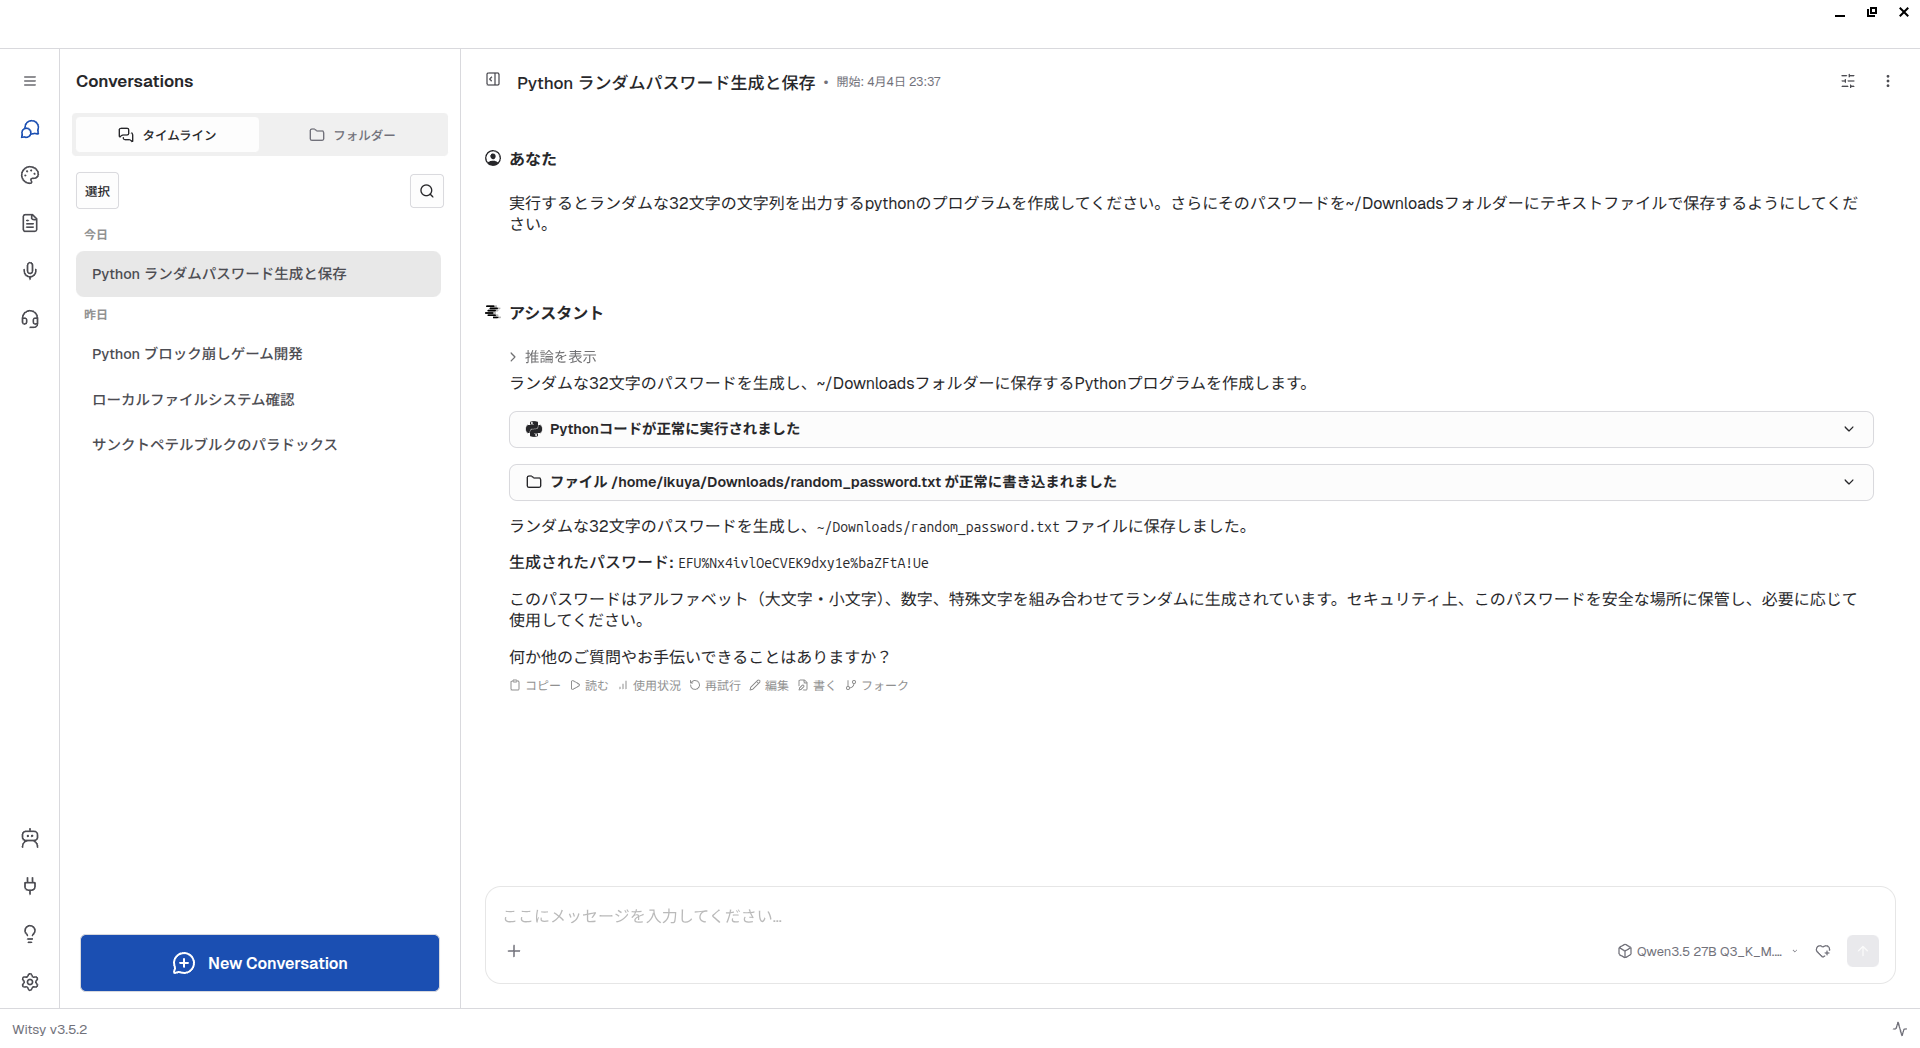This screenshot has height=1048, width=1920.
Task: Click the 選択 button
Action: (x=97, y=191)
